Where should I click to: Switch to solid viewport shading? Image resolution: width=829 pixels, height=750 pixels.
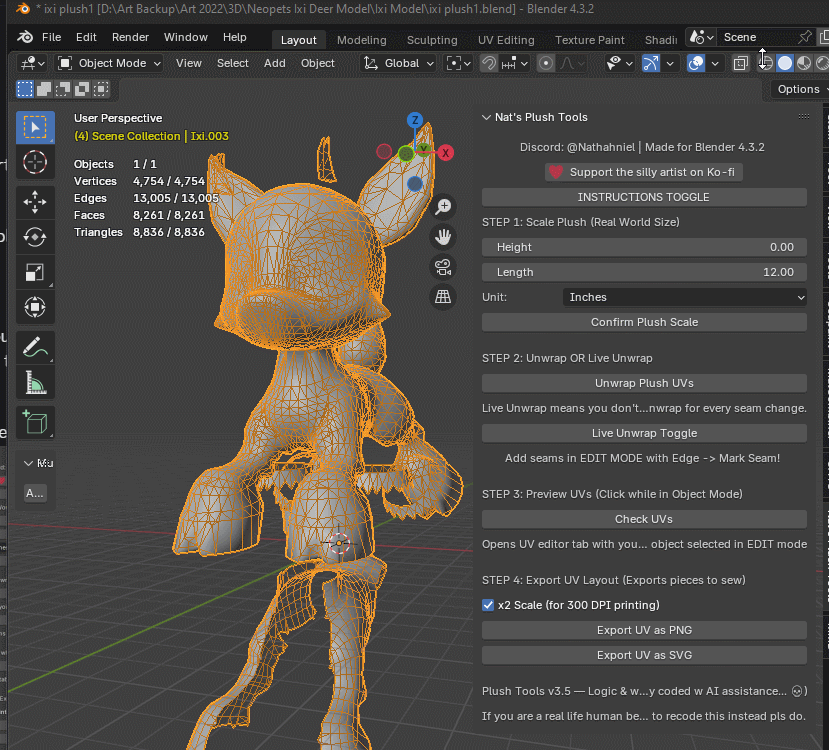785,63
